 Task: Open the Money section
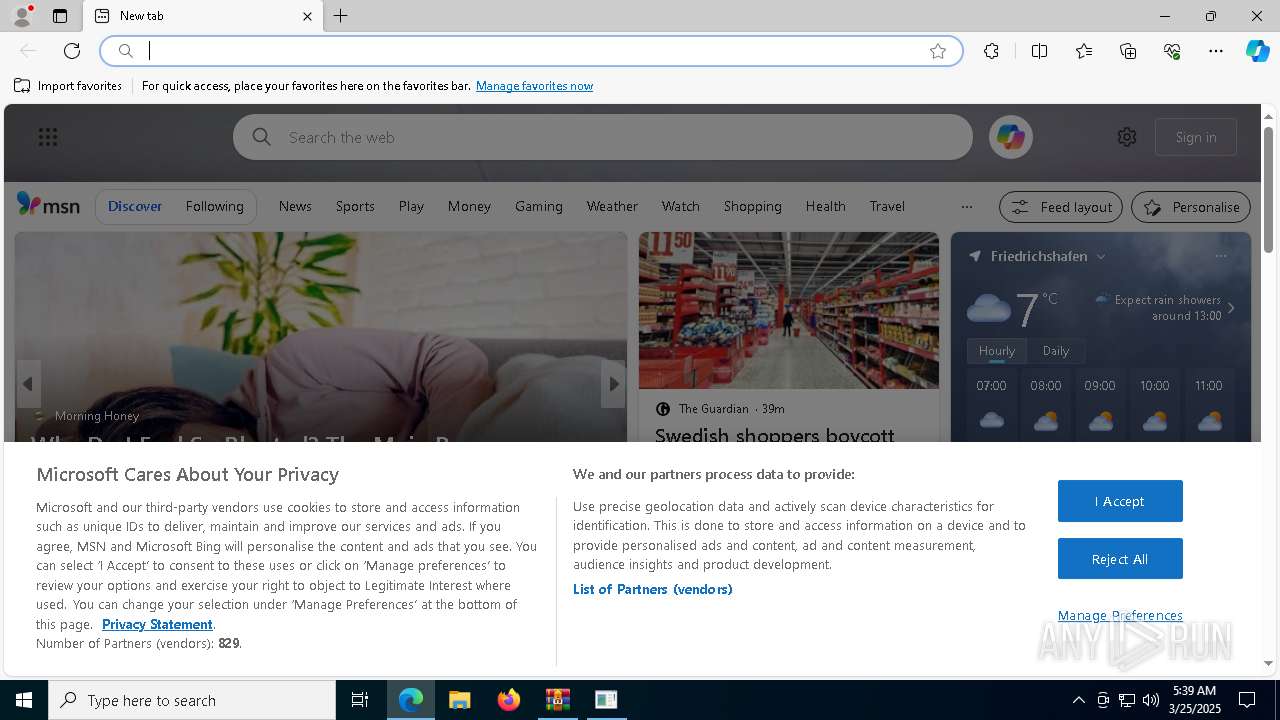[469, 206]
